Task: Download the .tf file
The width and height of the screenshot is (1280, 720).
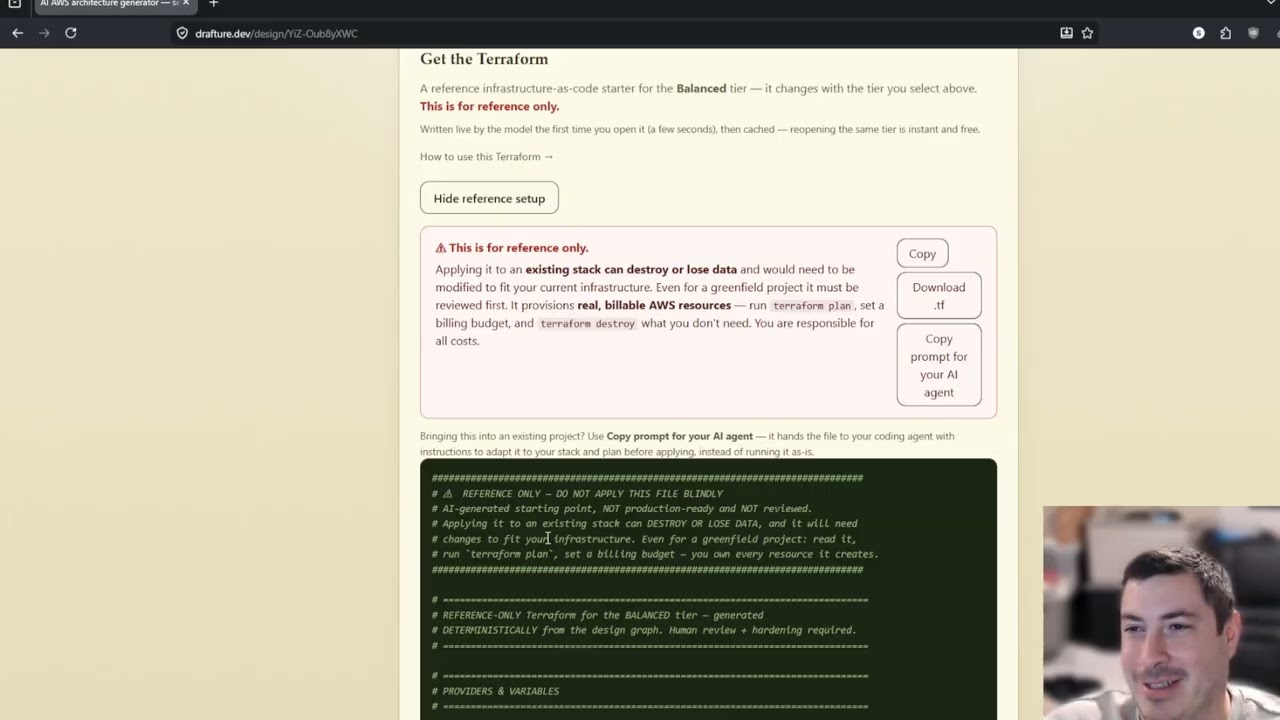Action: click(939, 296)
